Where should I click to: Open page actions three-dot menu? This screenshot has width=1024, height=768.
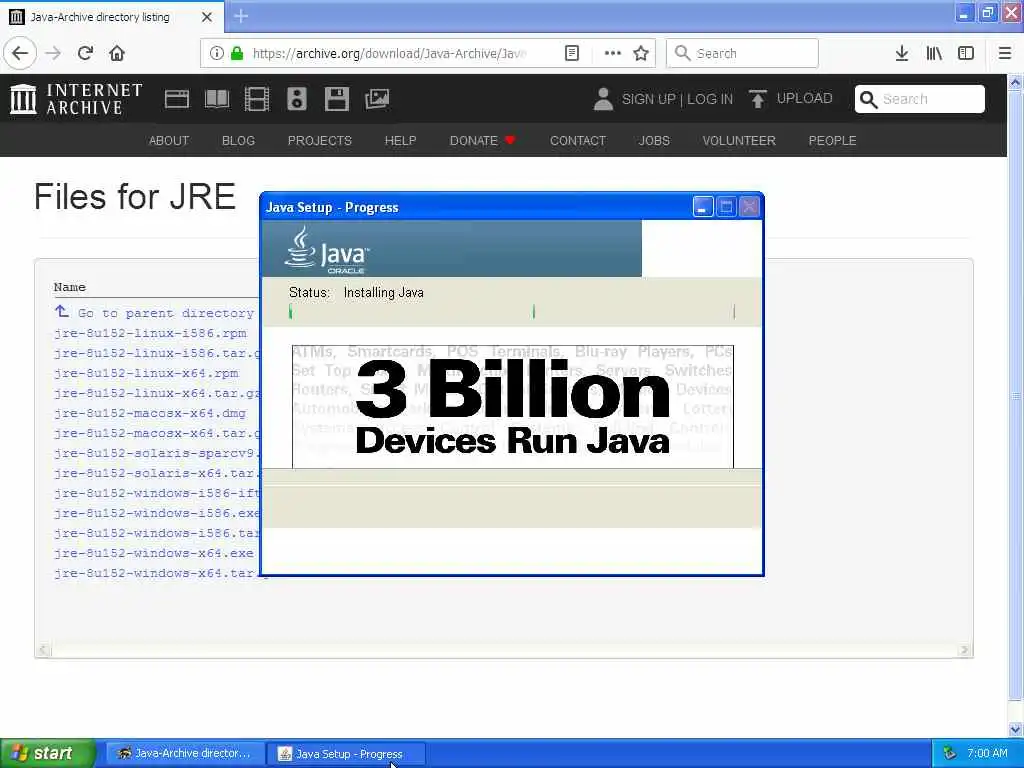click(x=613, y=53)
